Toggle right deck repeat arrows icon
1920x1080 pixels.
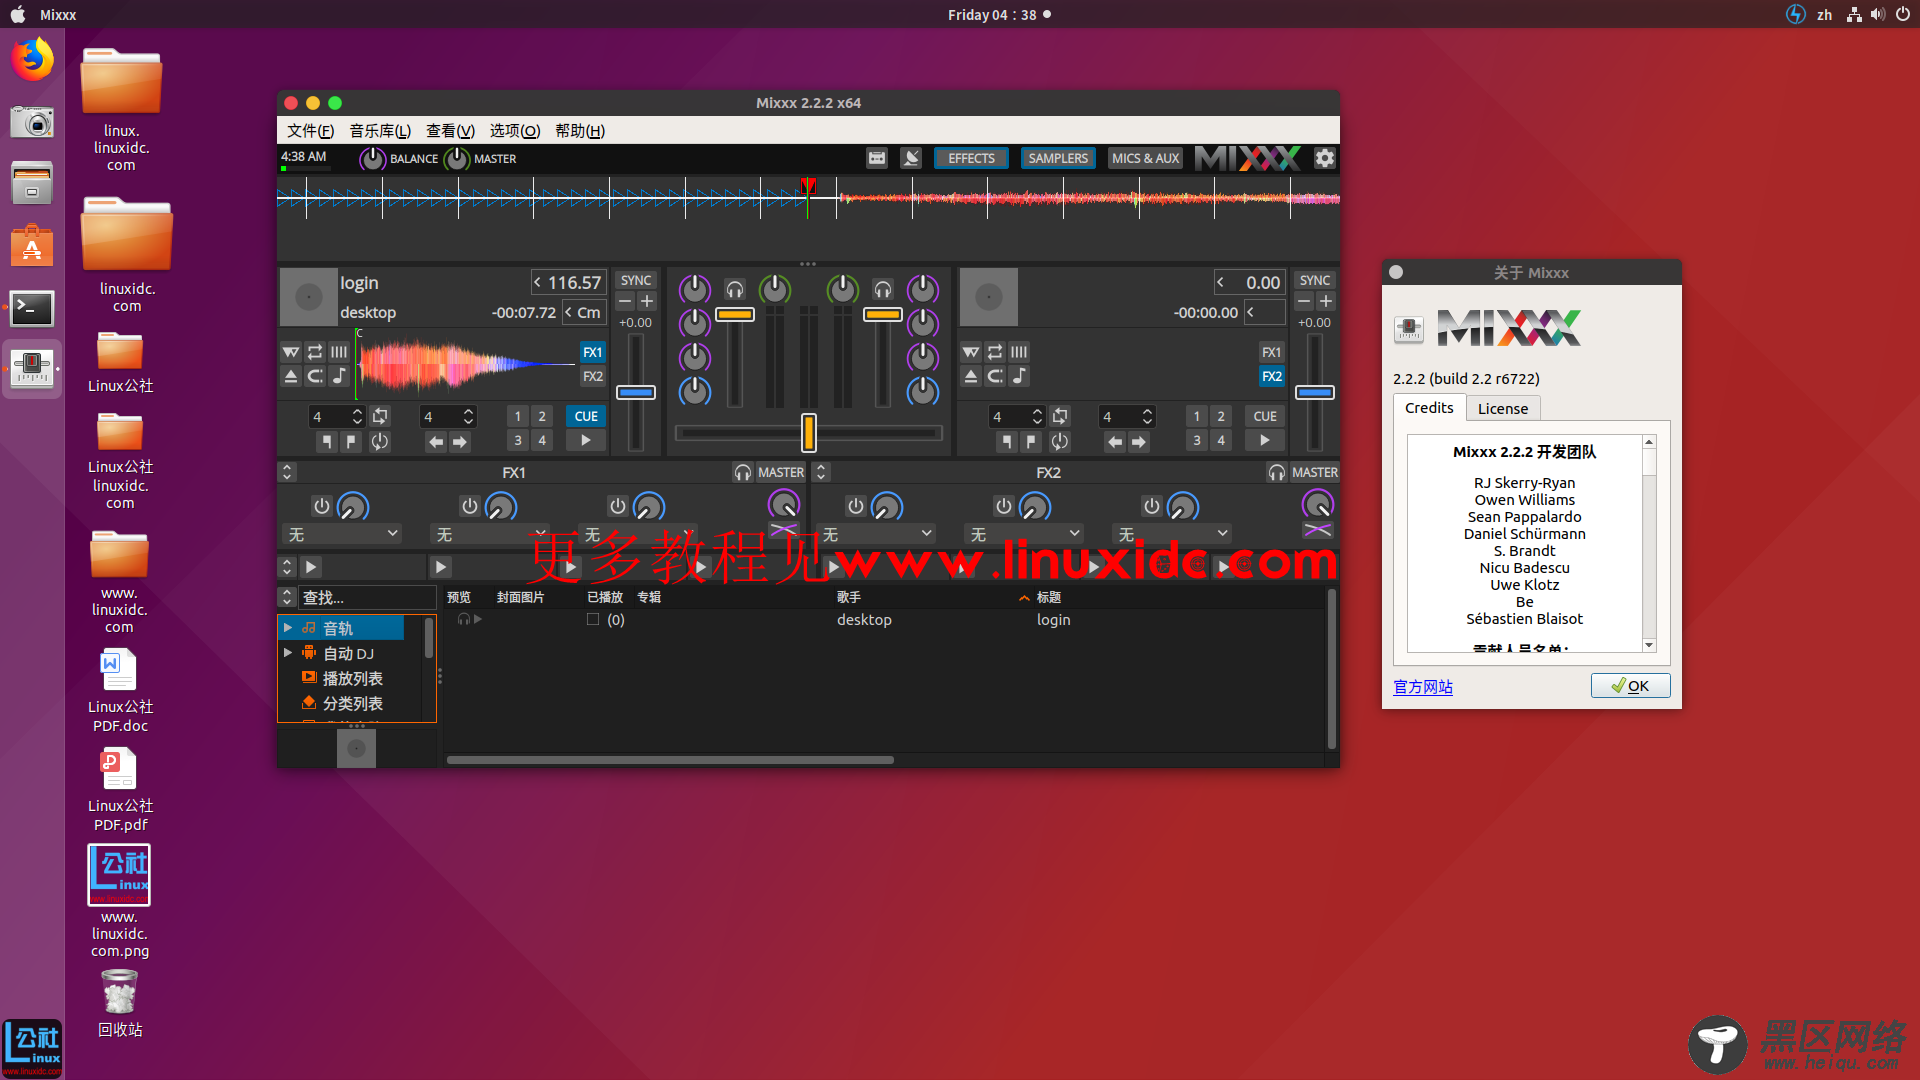click(995, 352)
